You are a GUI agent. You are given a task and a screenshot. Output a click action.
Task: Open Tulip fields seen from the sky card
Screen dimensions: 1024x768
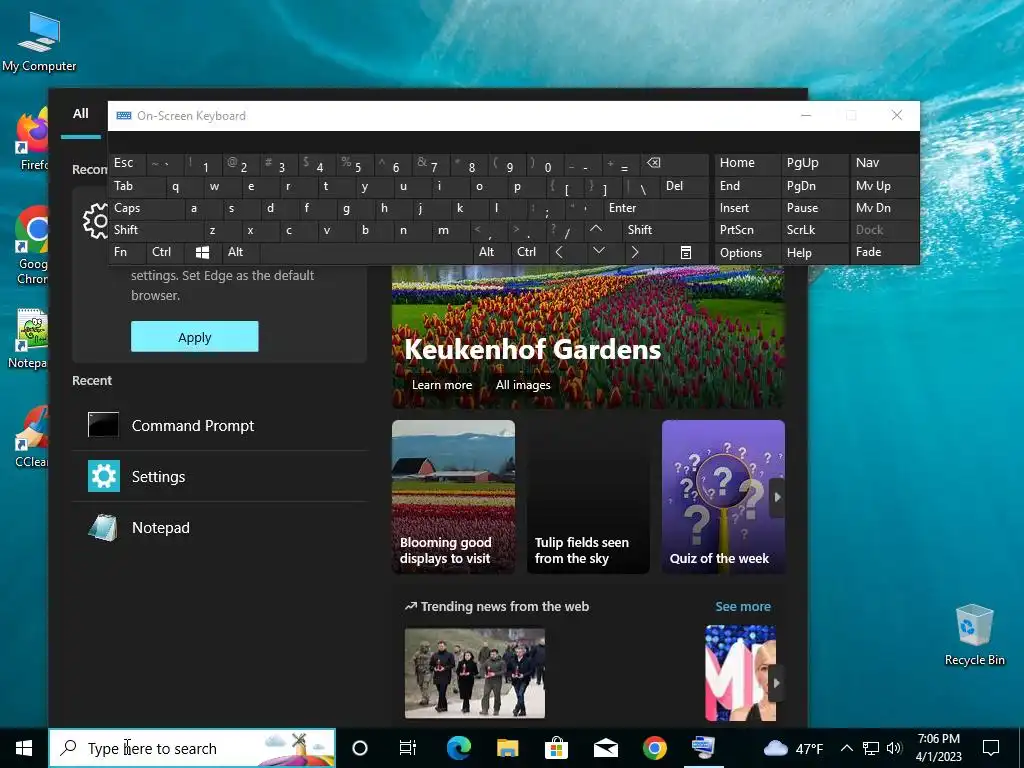(x=588, y=497)
